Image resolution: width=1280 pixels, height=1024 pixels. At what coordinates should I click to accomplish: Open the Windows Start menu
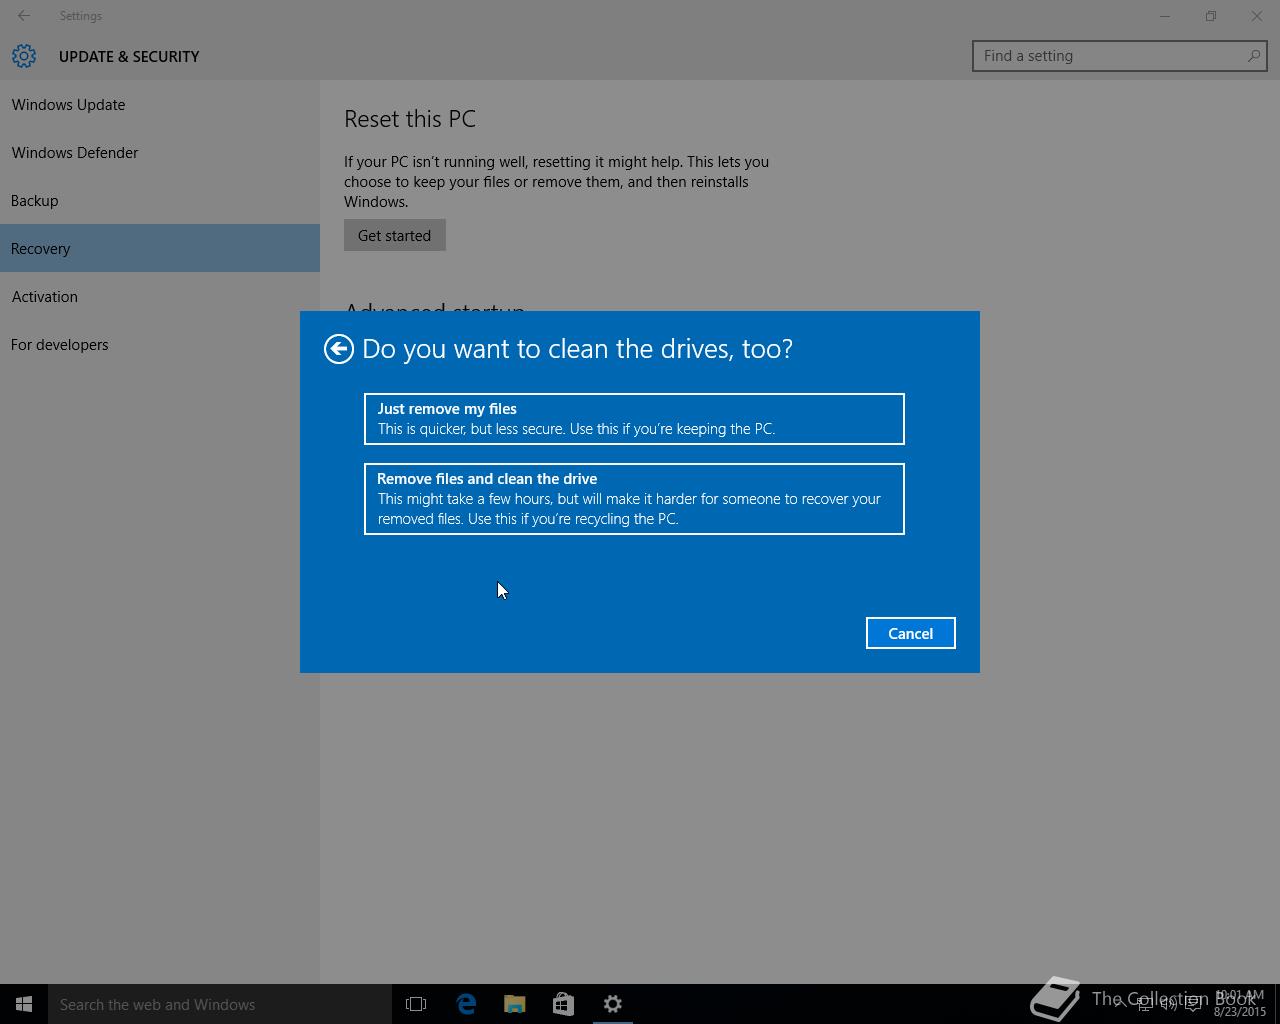tap(24, 1004)
